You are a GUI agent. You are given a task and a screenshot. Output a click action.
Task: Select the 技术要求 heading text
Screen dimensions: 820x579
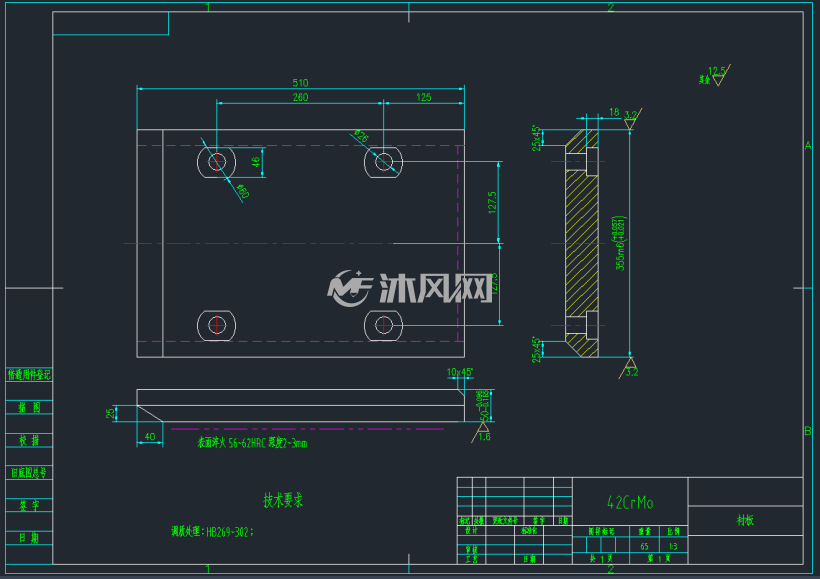tap(283, 501)
